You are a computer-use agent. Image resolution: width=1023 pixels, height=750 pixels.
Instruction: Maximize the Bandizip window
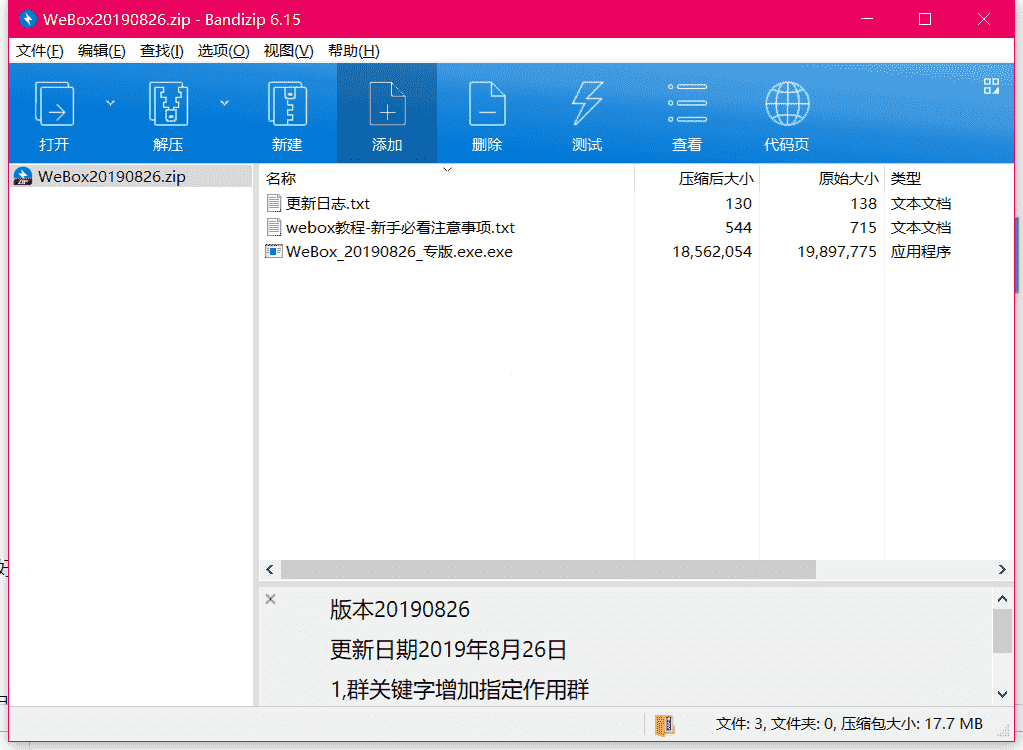924,19
